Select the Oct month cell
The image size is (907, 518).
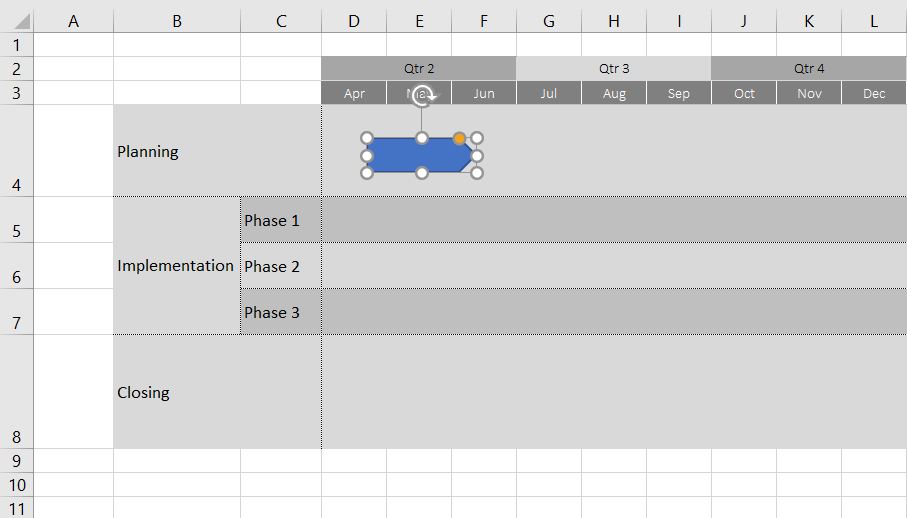744,93
